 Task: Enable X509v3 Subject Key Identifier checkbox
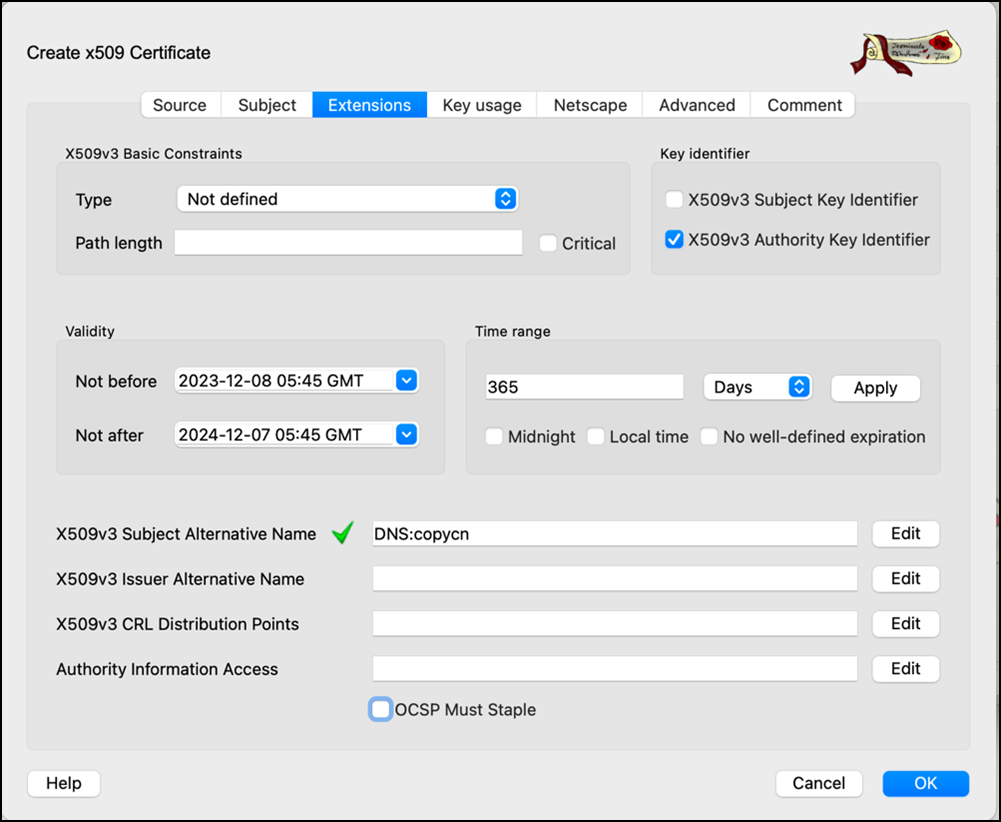click(x=675, y=200)
